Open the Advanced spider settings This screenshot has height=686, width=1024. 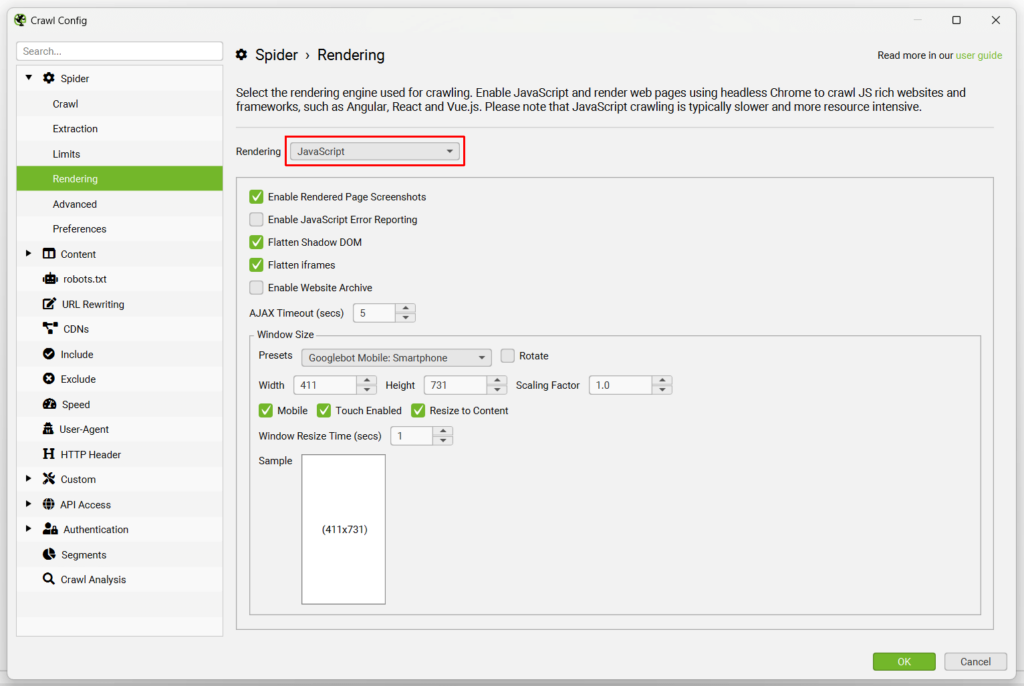(x=75, y=204)
